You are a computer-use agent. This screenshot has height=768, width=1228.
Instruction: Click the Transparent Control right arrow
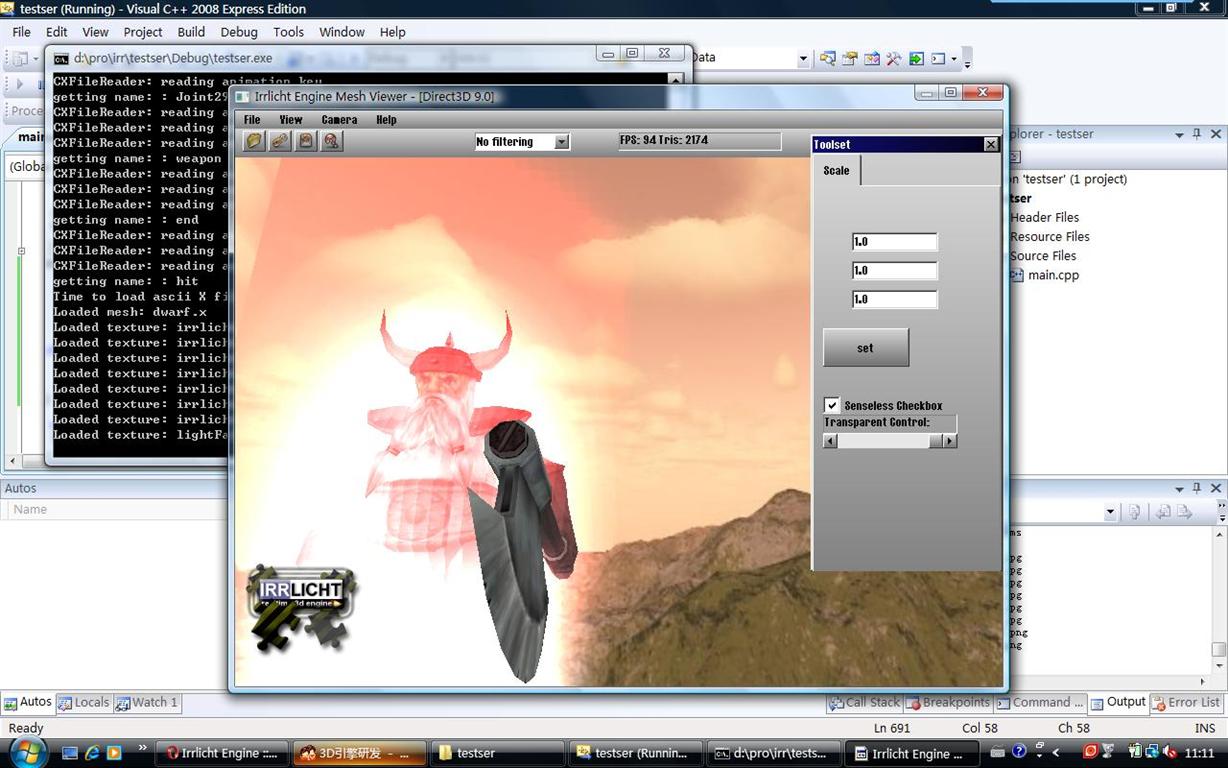pos(950,441)
